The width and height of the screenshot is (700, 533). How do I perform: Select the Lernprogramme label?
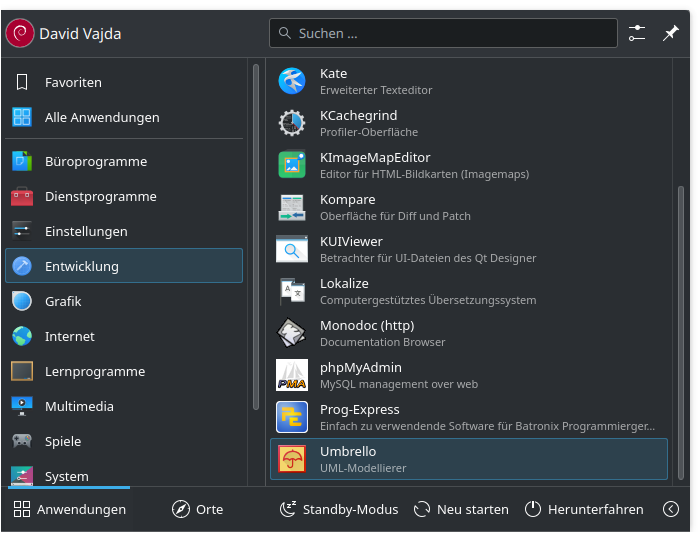[x=95, y=371]
